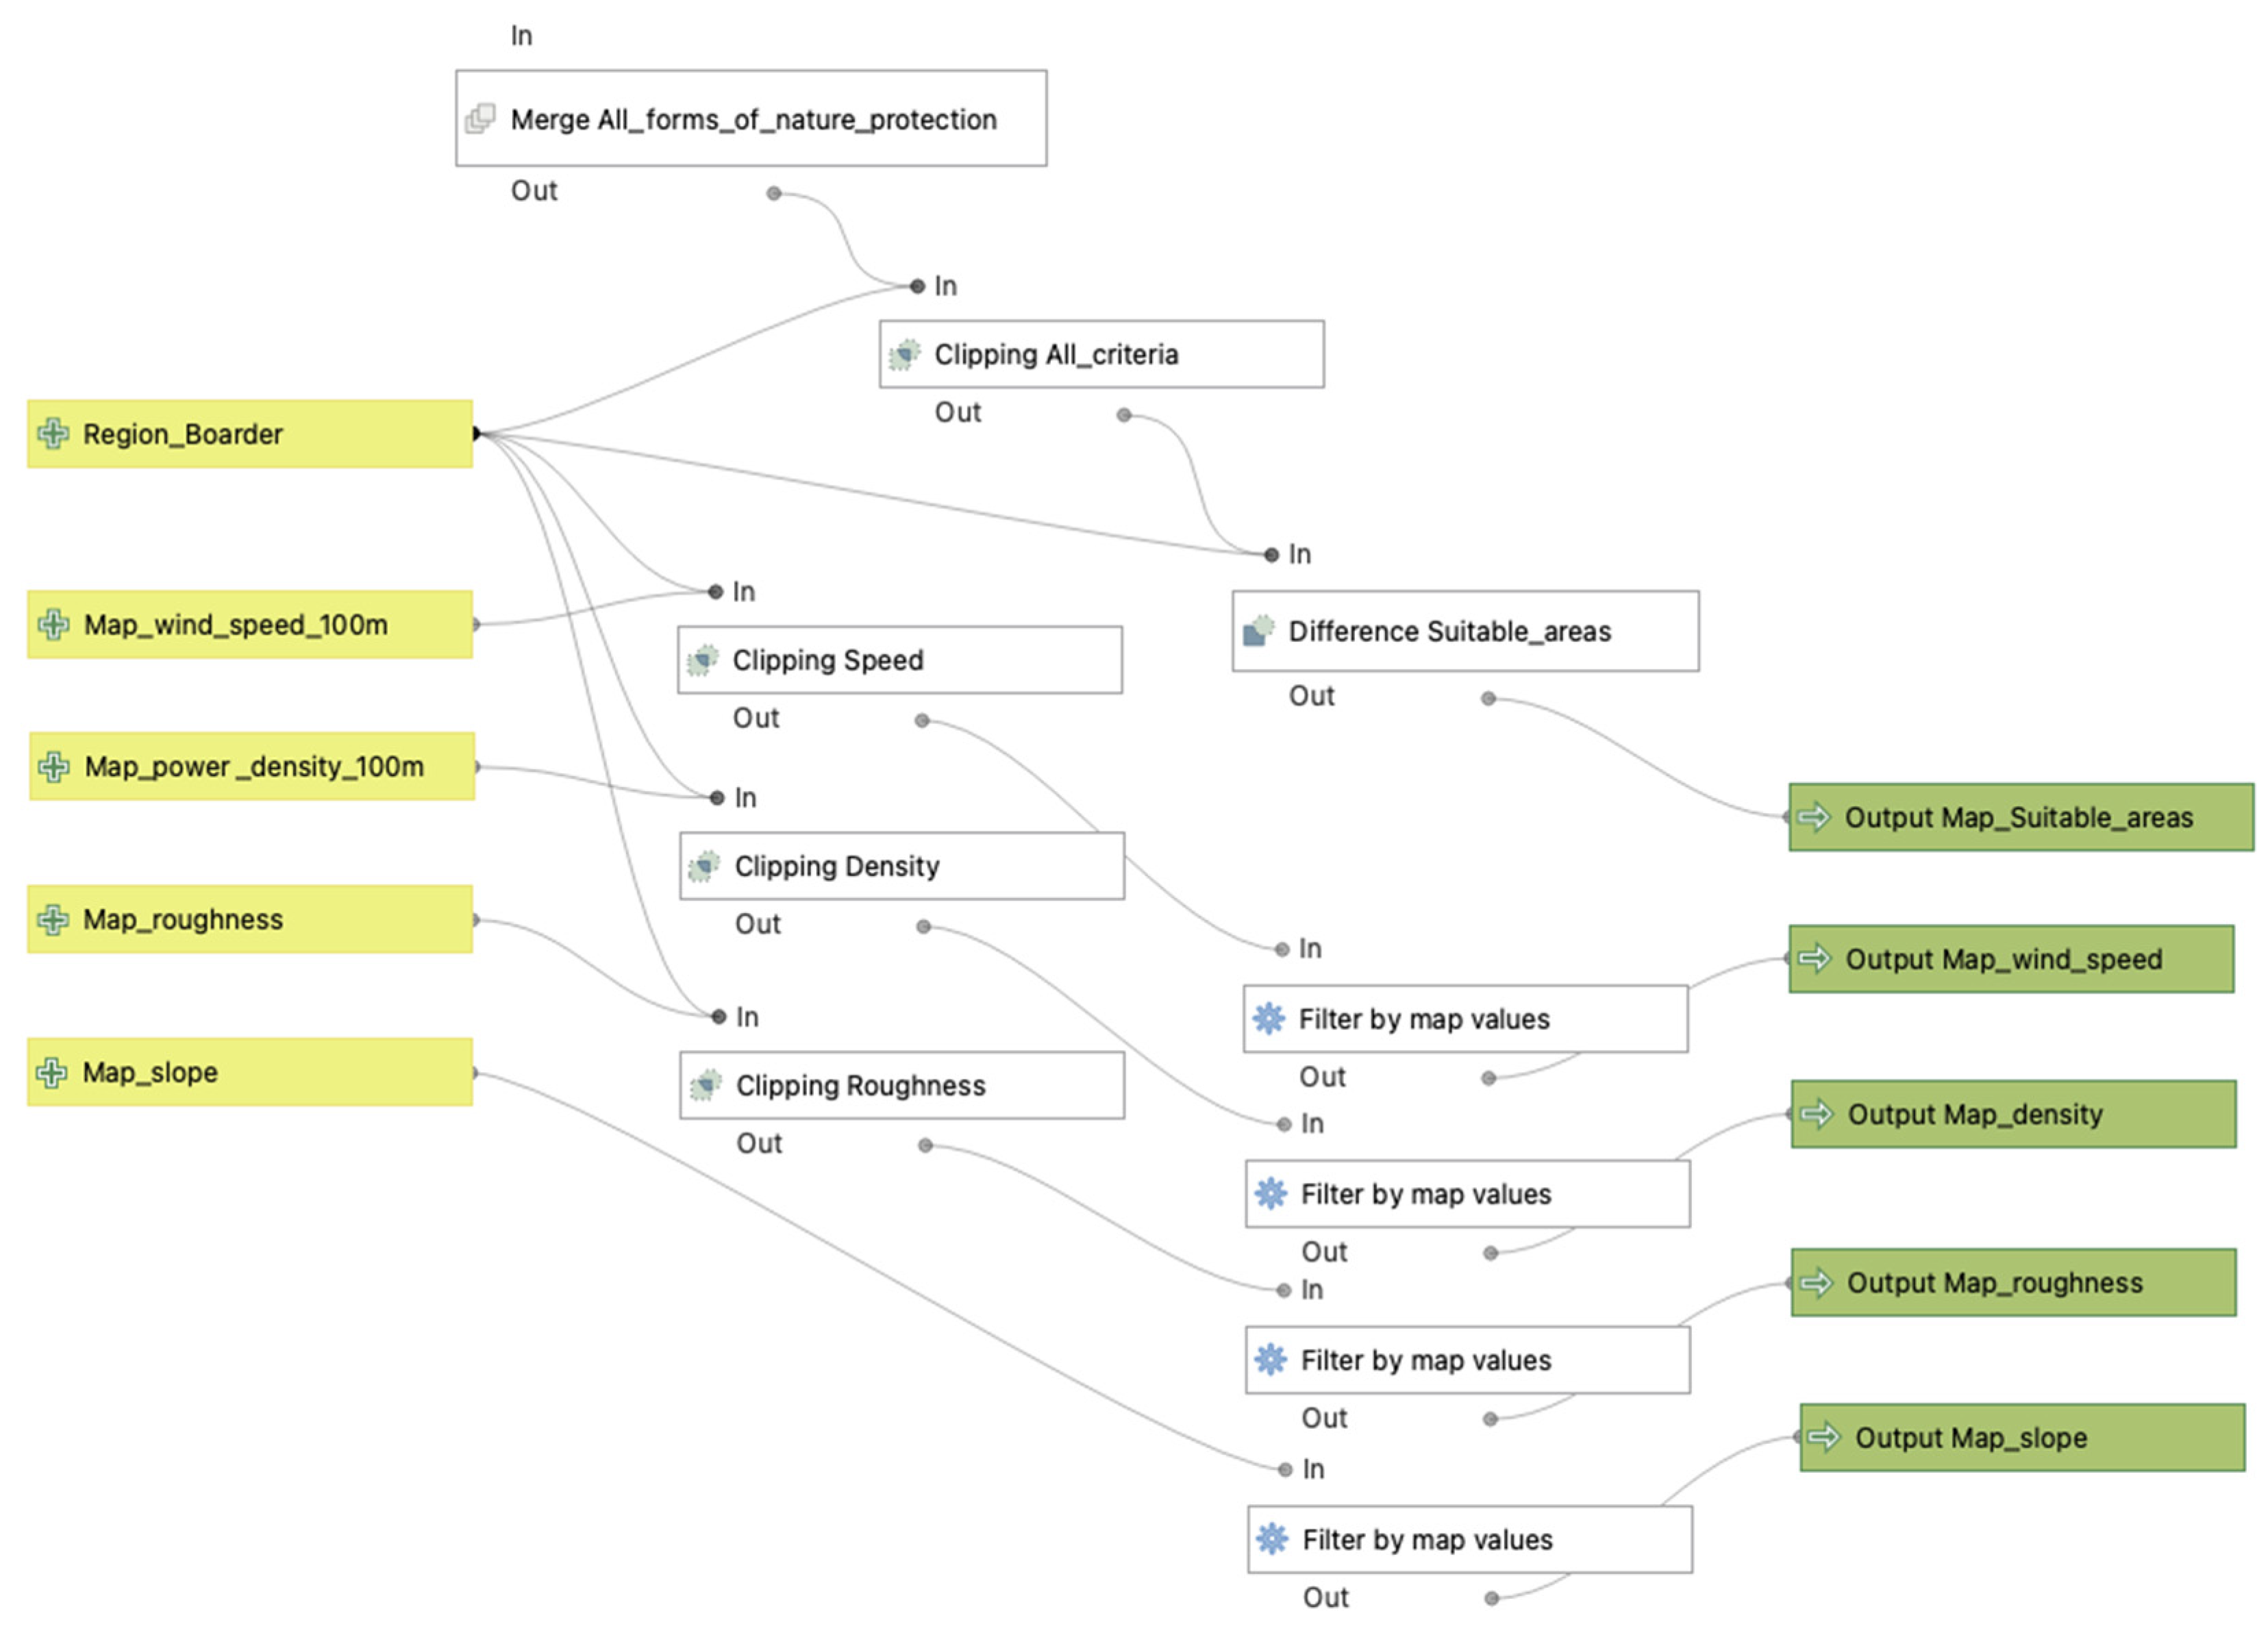The height and width of the screenshot is (1633, 2268).
Task: Click gear icon of filter feeding Output Map_slope
Action: (x=1272, y=1539)
